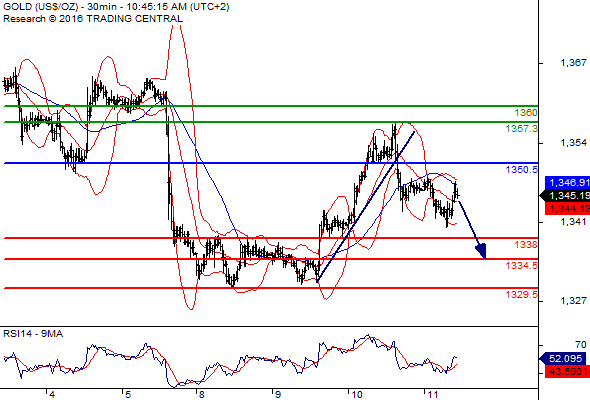
Task: Click the 70 level on RSI axis
Action: [581, 345]
